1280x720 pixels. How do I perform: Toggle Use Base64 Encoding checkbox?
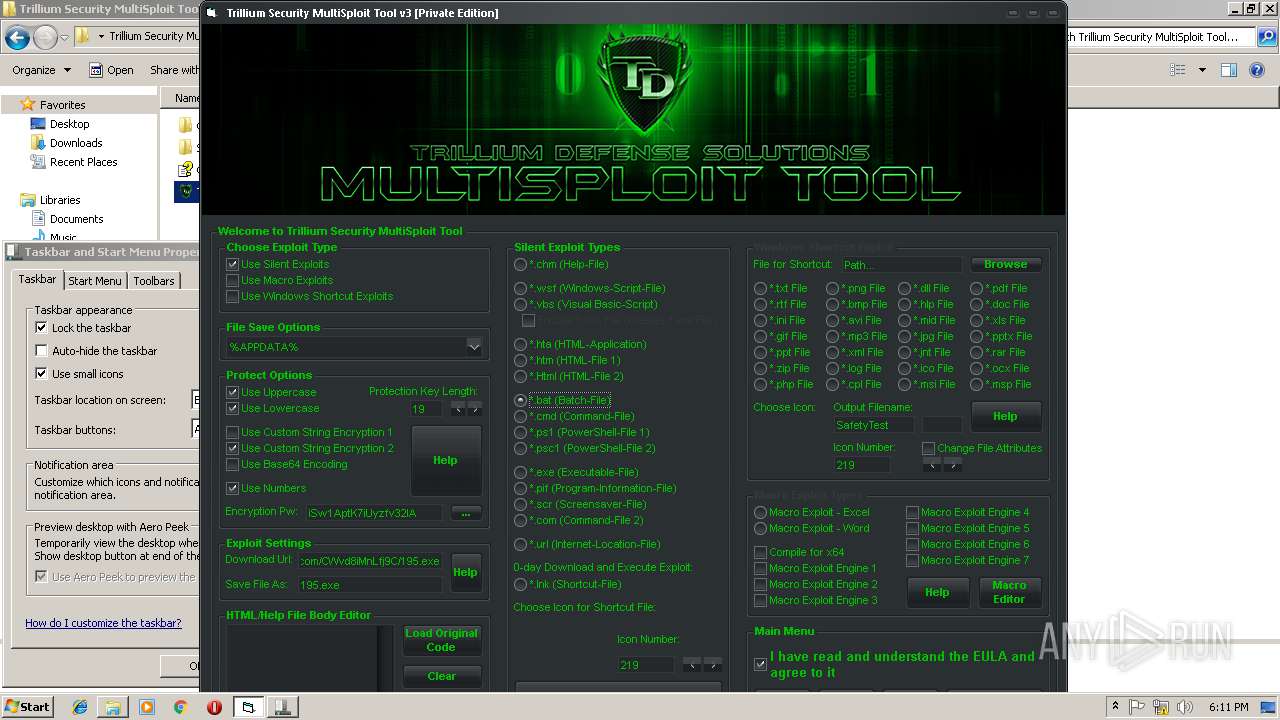tap(232, 464)
